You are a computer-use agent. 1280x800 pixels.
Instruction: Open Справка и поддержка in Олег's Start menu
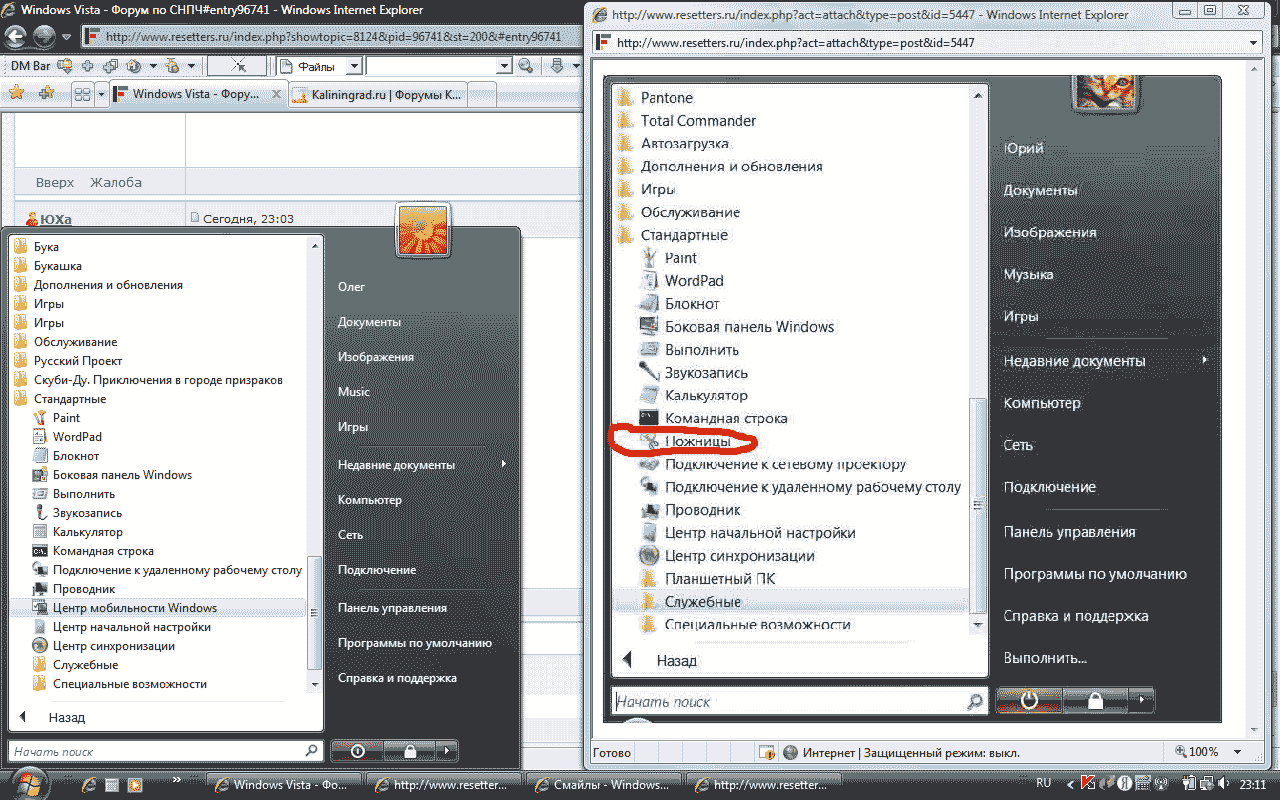click(397, 678)
